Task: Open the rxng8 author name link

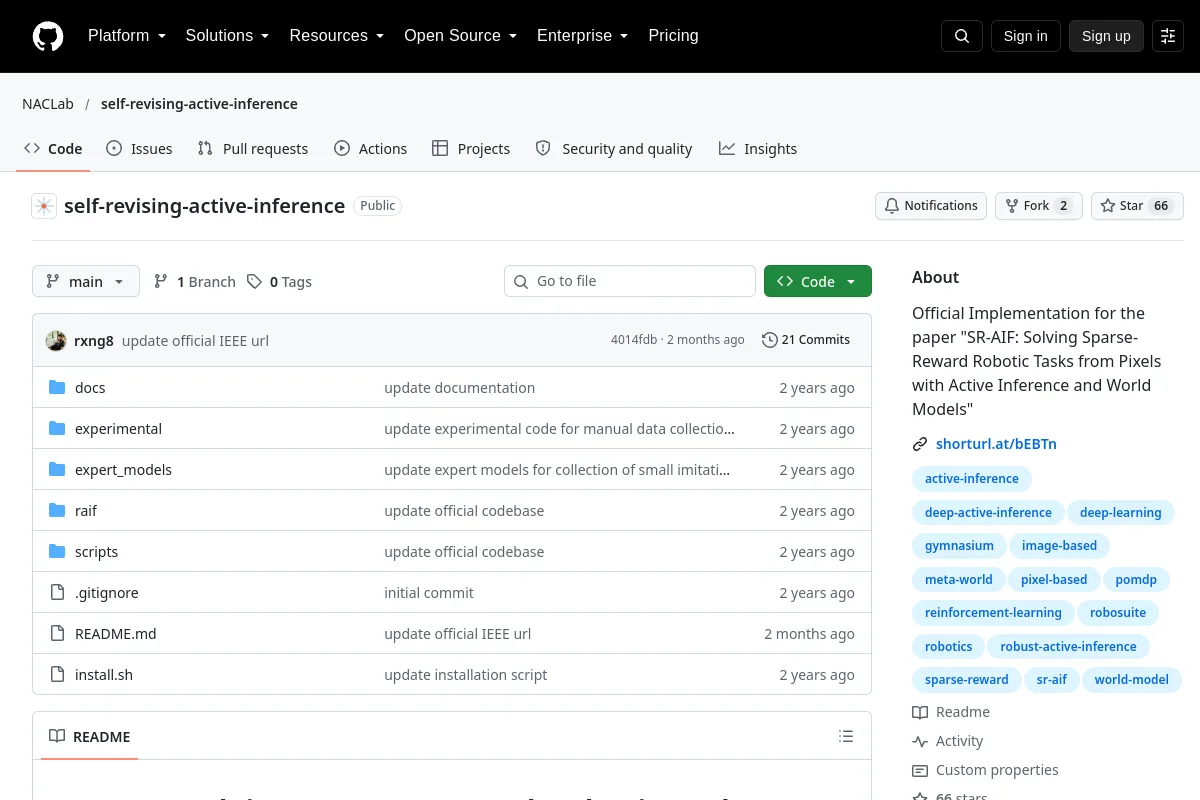Action: tap(94, 341)
